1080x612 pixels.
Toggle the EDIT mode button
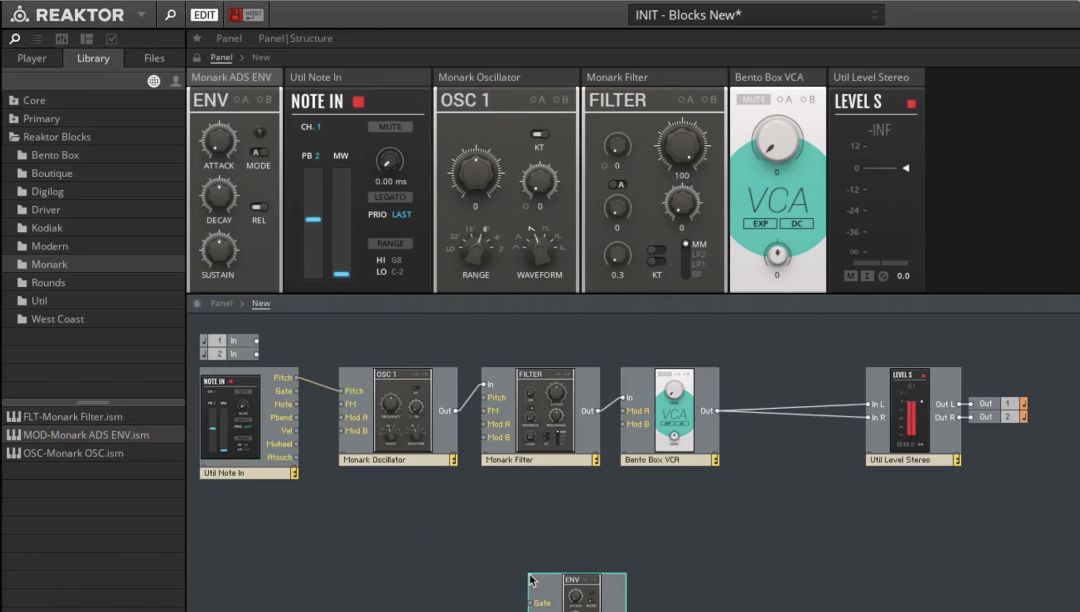(x=204, y=14)
